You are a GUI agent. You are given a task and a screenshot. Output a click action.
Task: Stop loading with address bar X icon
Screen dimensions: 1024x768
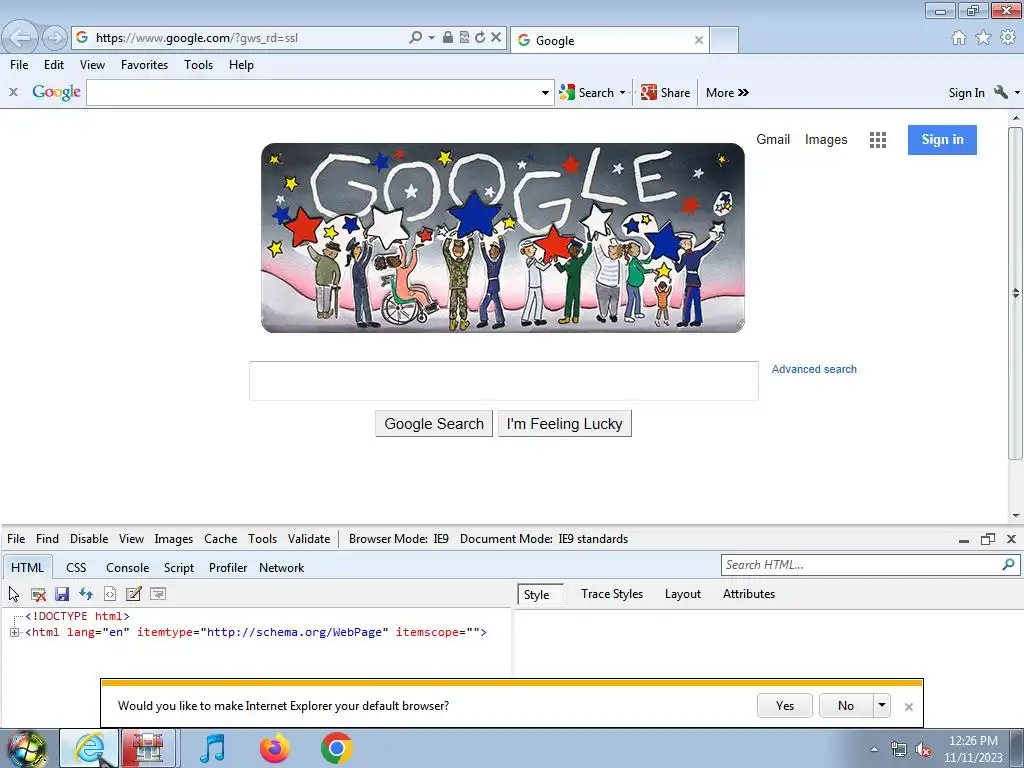tap(496, 37)
